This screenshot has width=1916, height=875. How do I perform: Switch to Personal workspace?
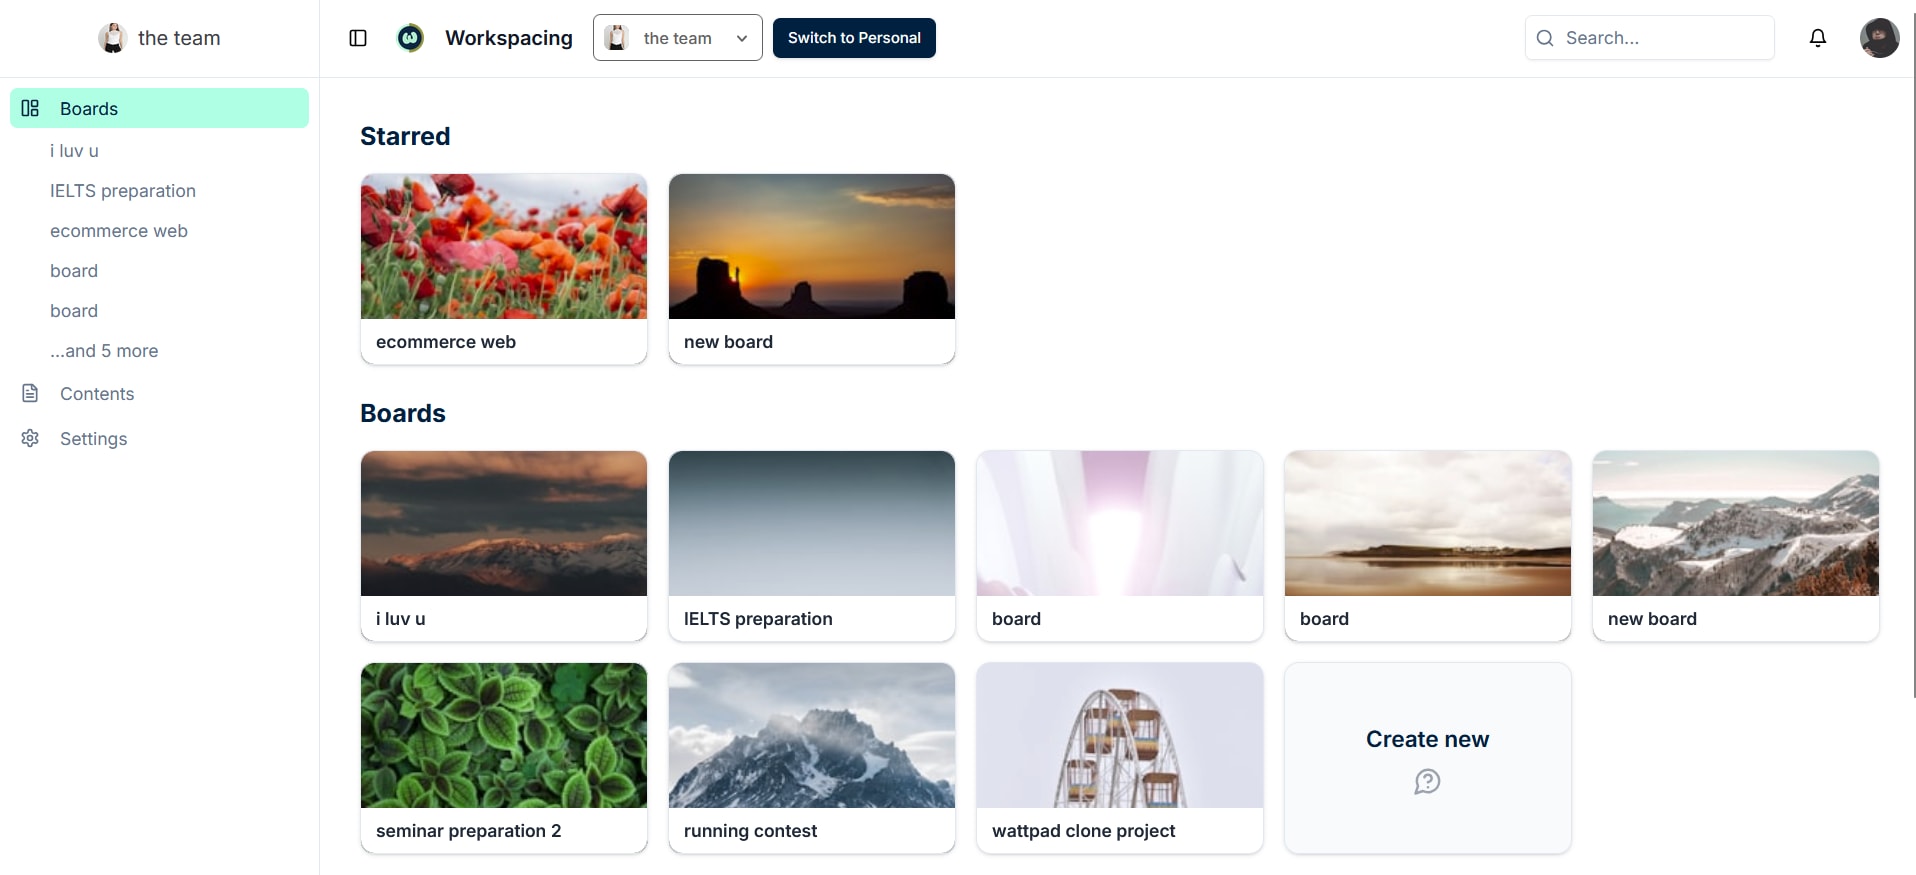[854, 38]
